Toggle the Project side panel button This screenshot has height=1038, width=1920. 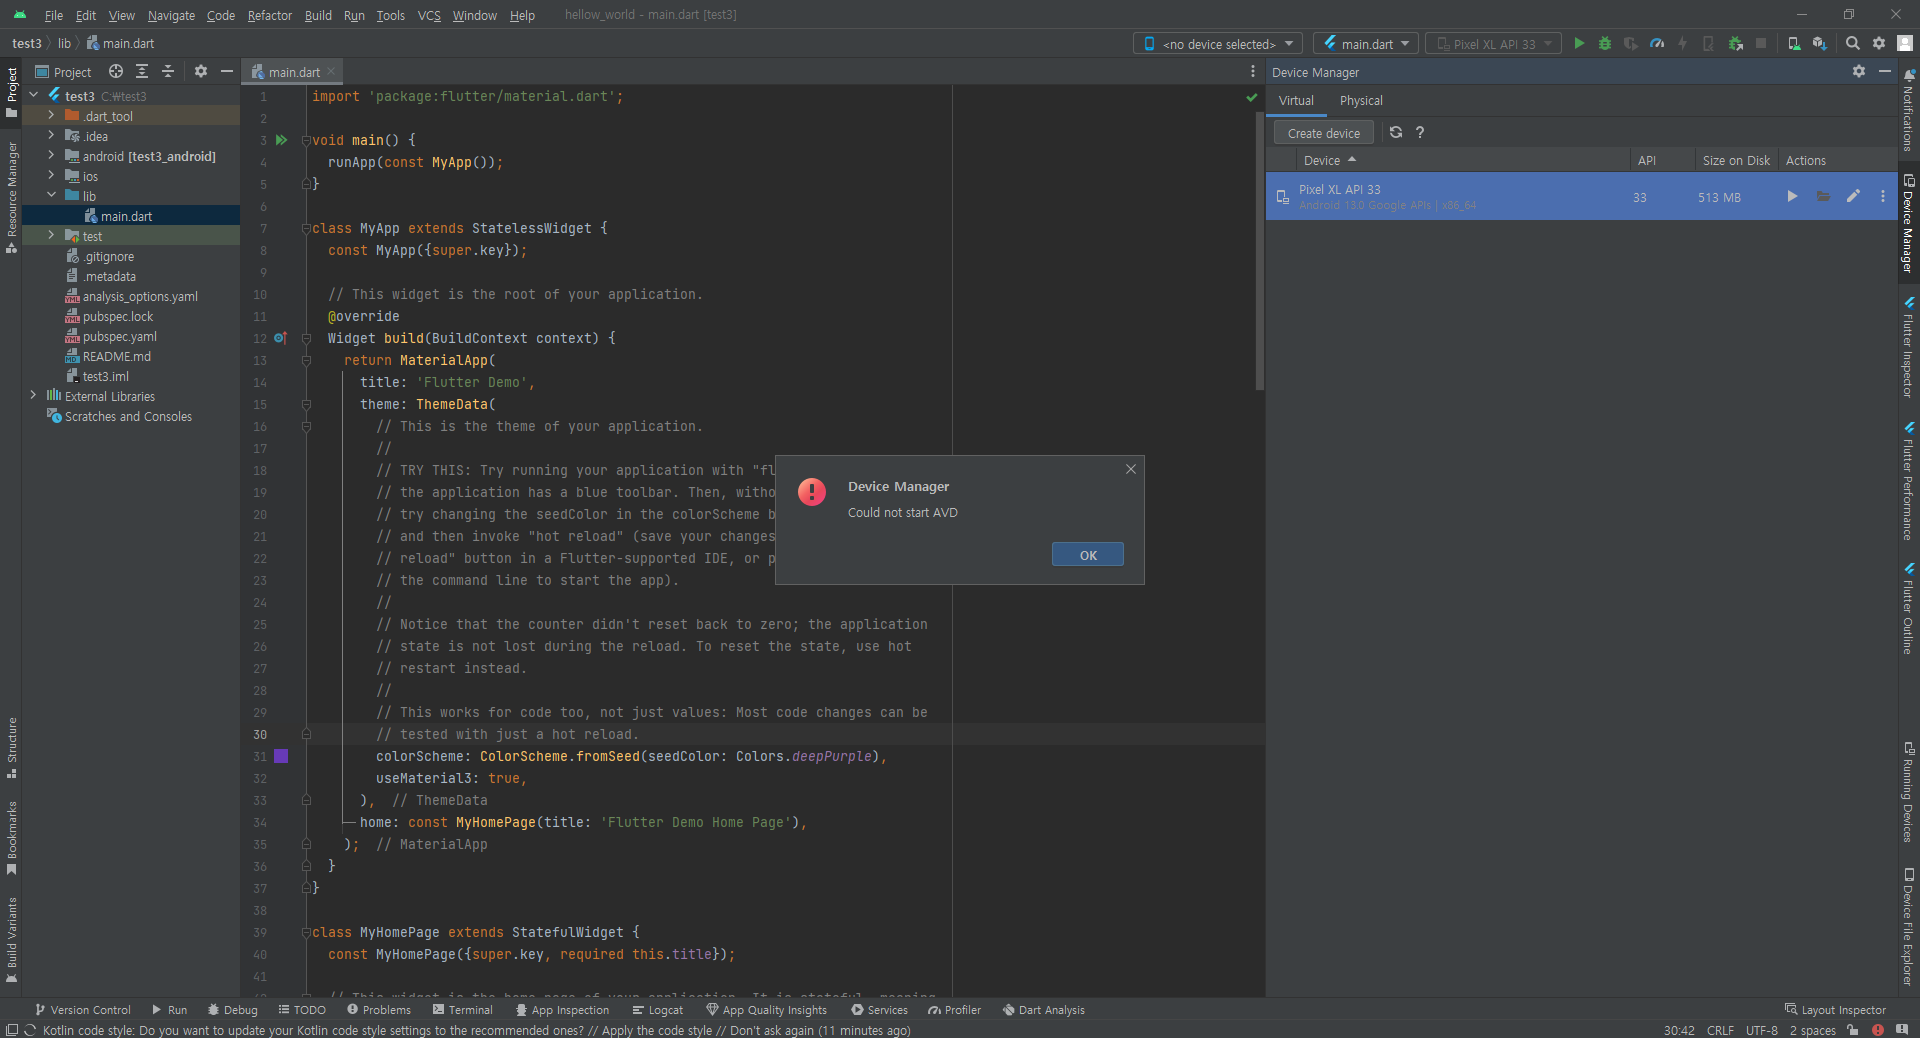click(11, 92)
